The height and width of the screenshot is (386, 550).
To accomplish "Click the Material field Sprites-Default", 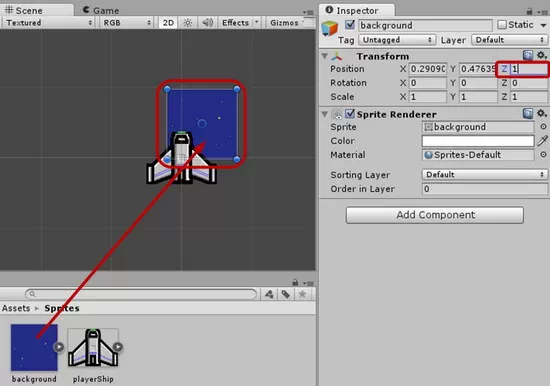I will (x=478, y=155).
